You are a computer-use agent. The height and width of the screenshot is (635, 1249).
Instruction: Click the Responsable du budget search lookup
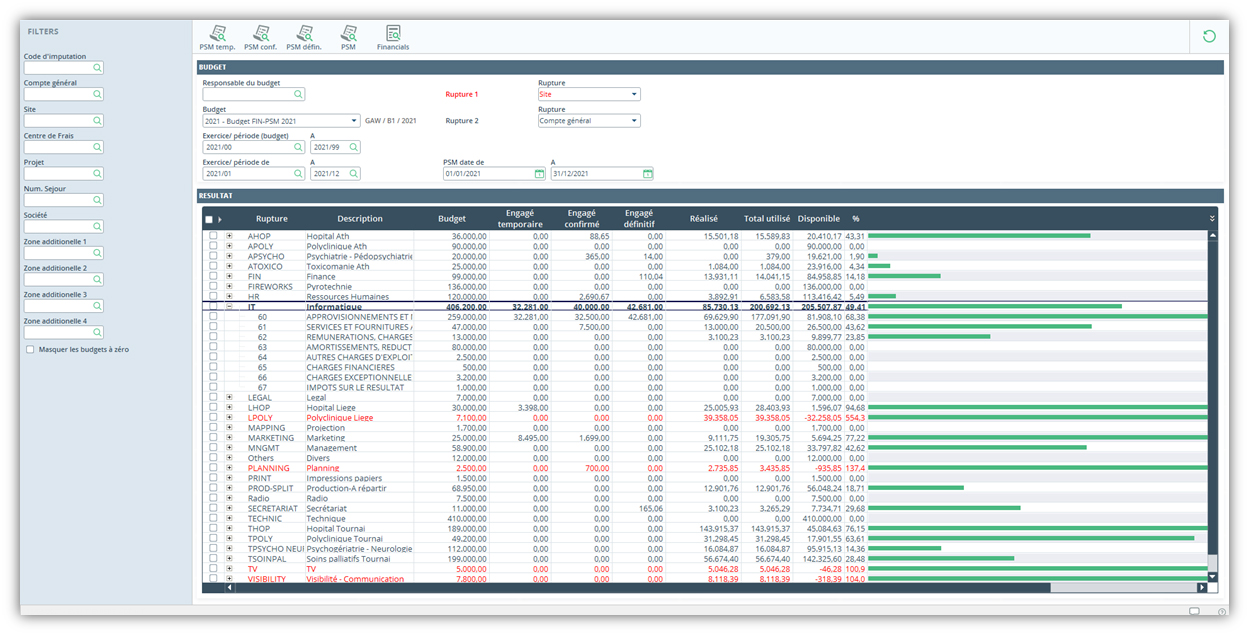pos(297,93)
